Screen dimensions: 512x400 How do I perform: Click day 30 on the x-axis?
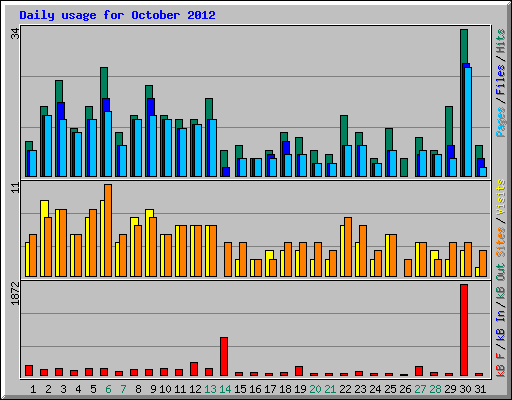tap(465, 389)
